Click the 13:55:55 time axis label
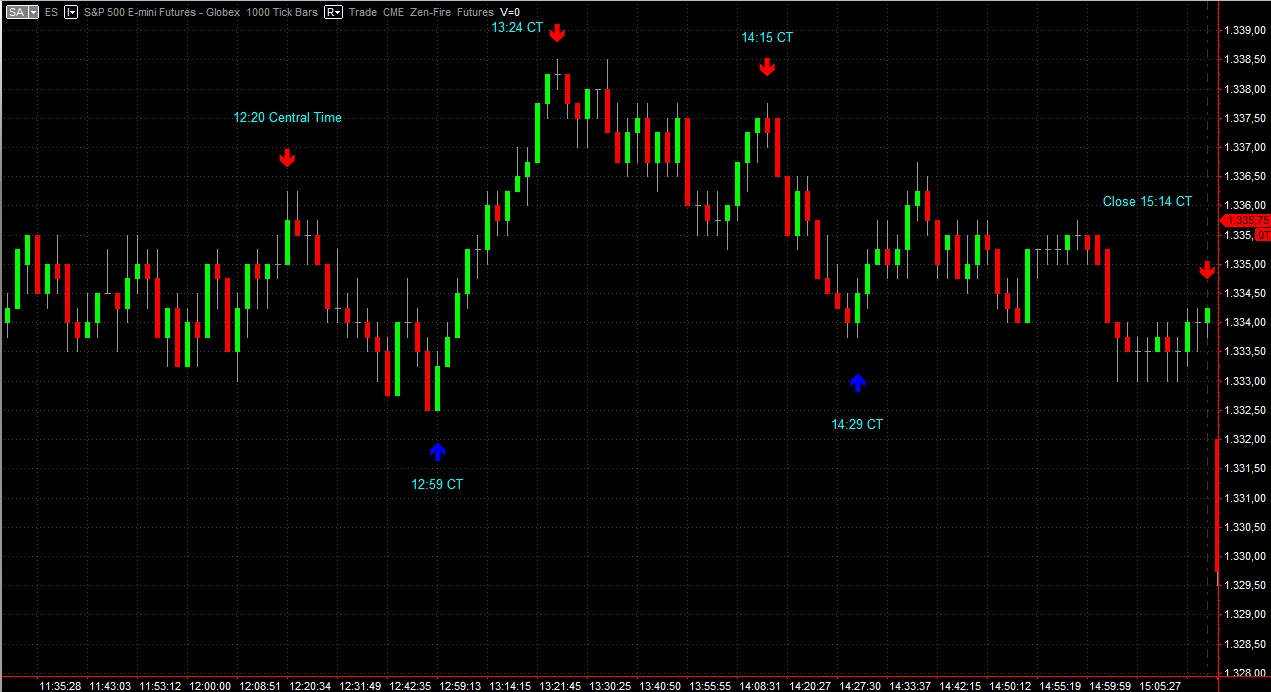 (710, 686)
